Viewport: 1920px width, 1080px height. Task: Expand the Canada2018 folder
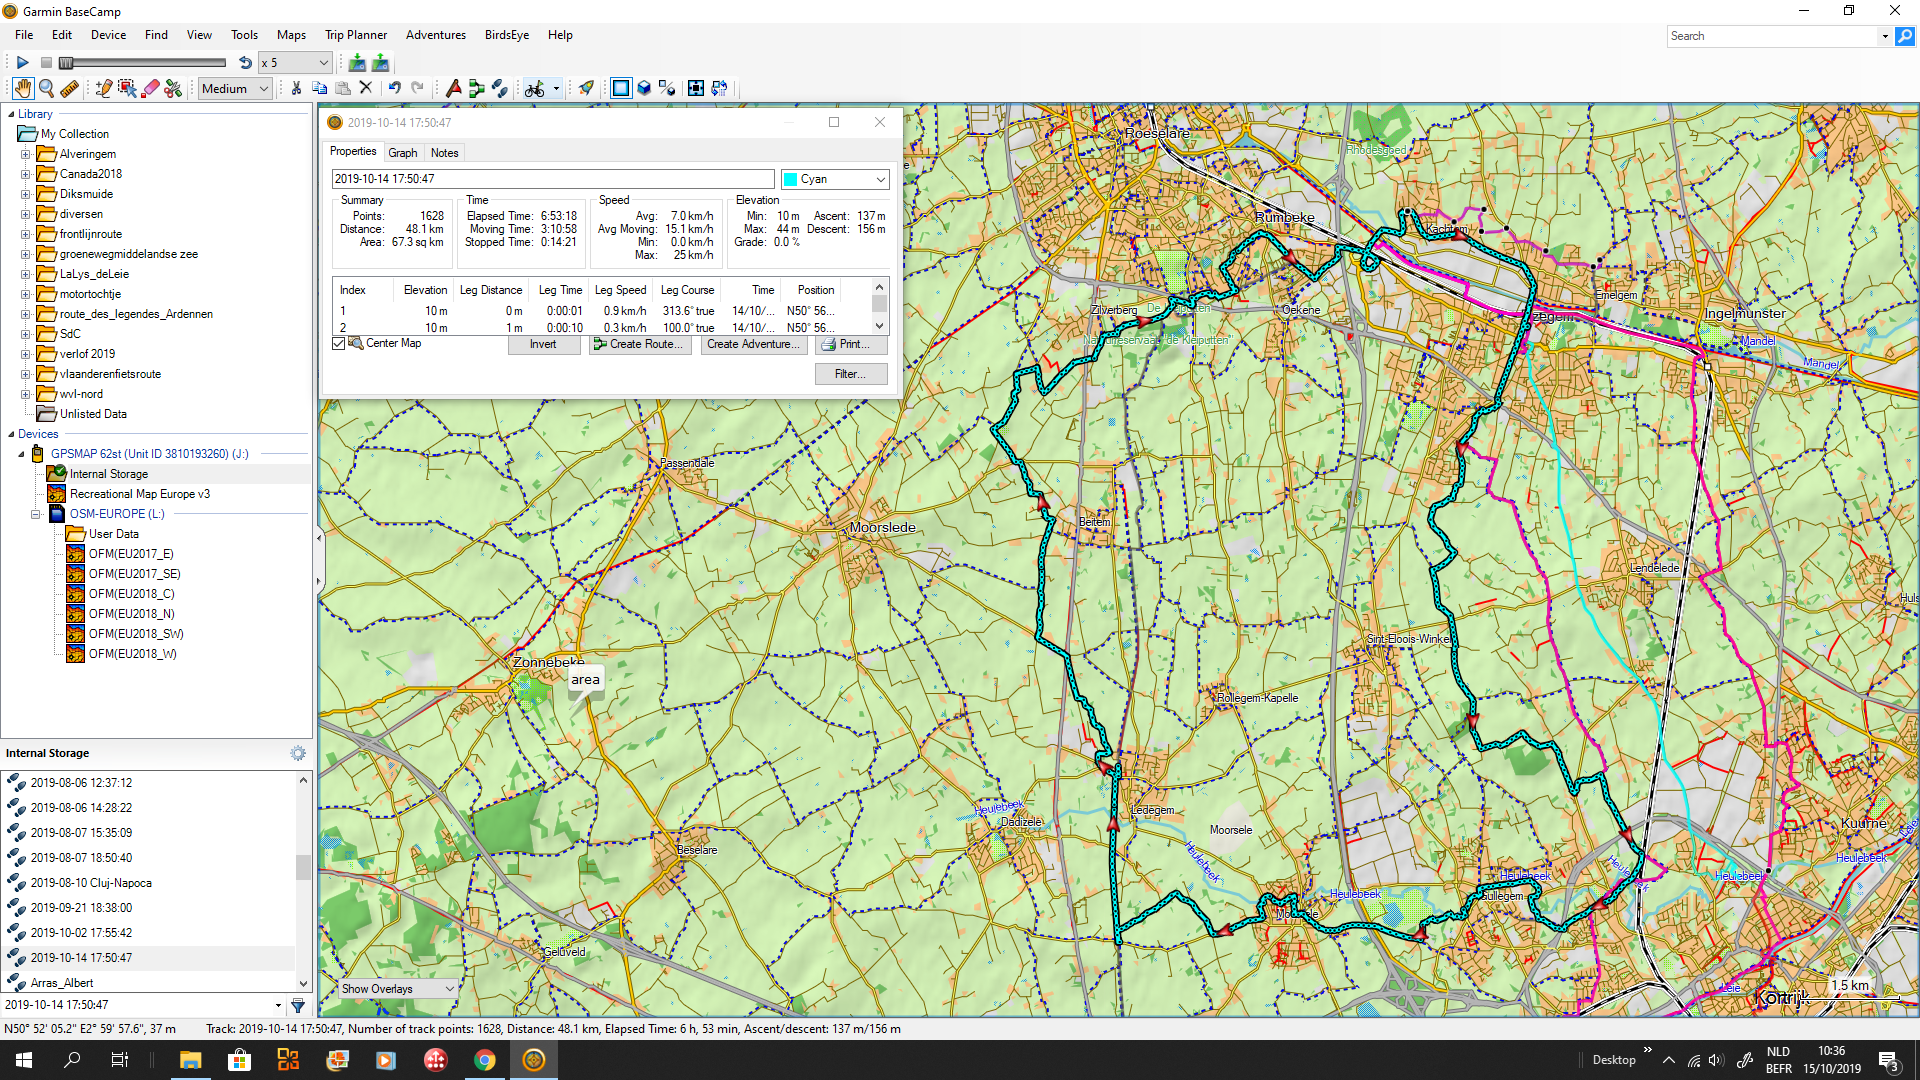pyautogui.click(x=26, y=174)
